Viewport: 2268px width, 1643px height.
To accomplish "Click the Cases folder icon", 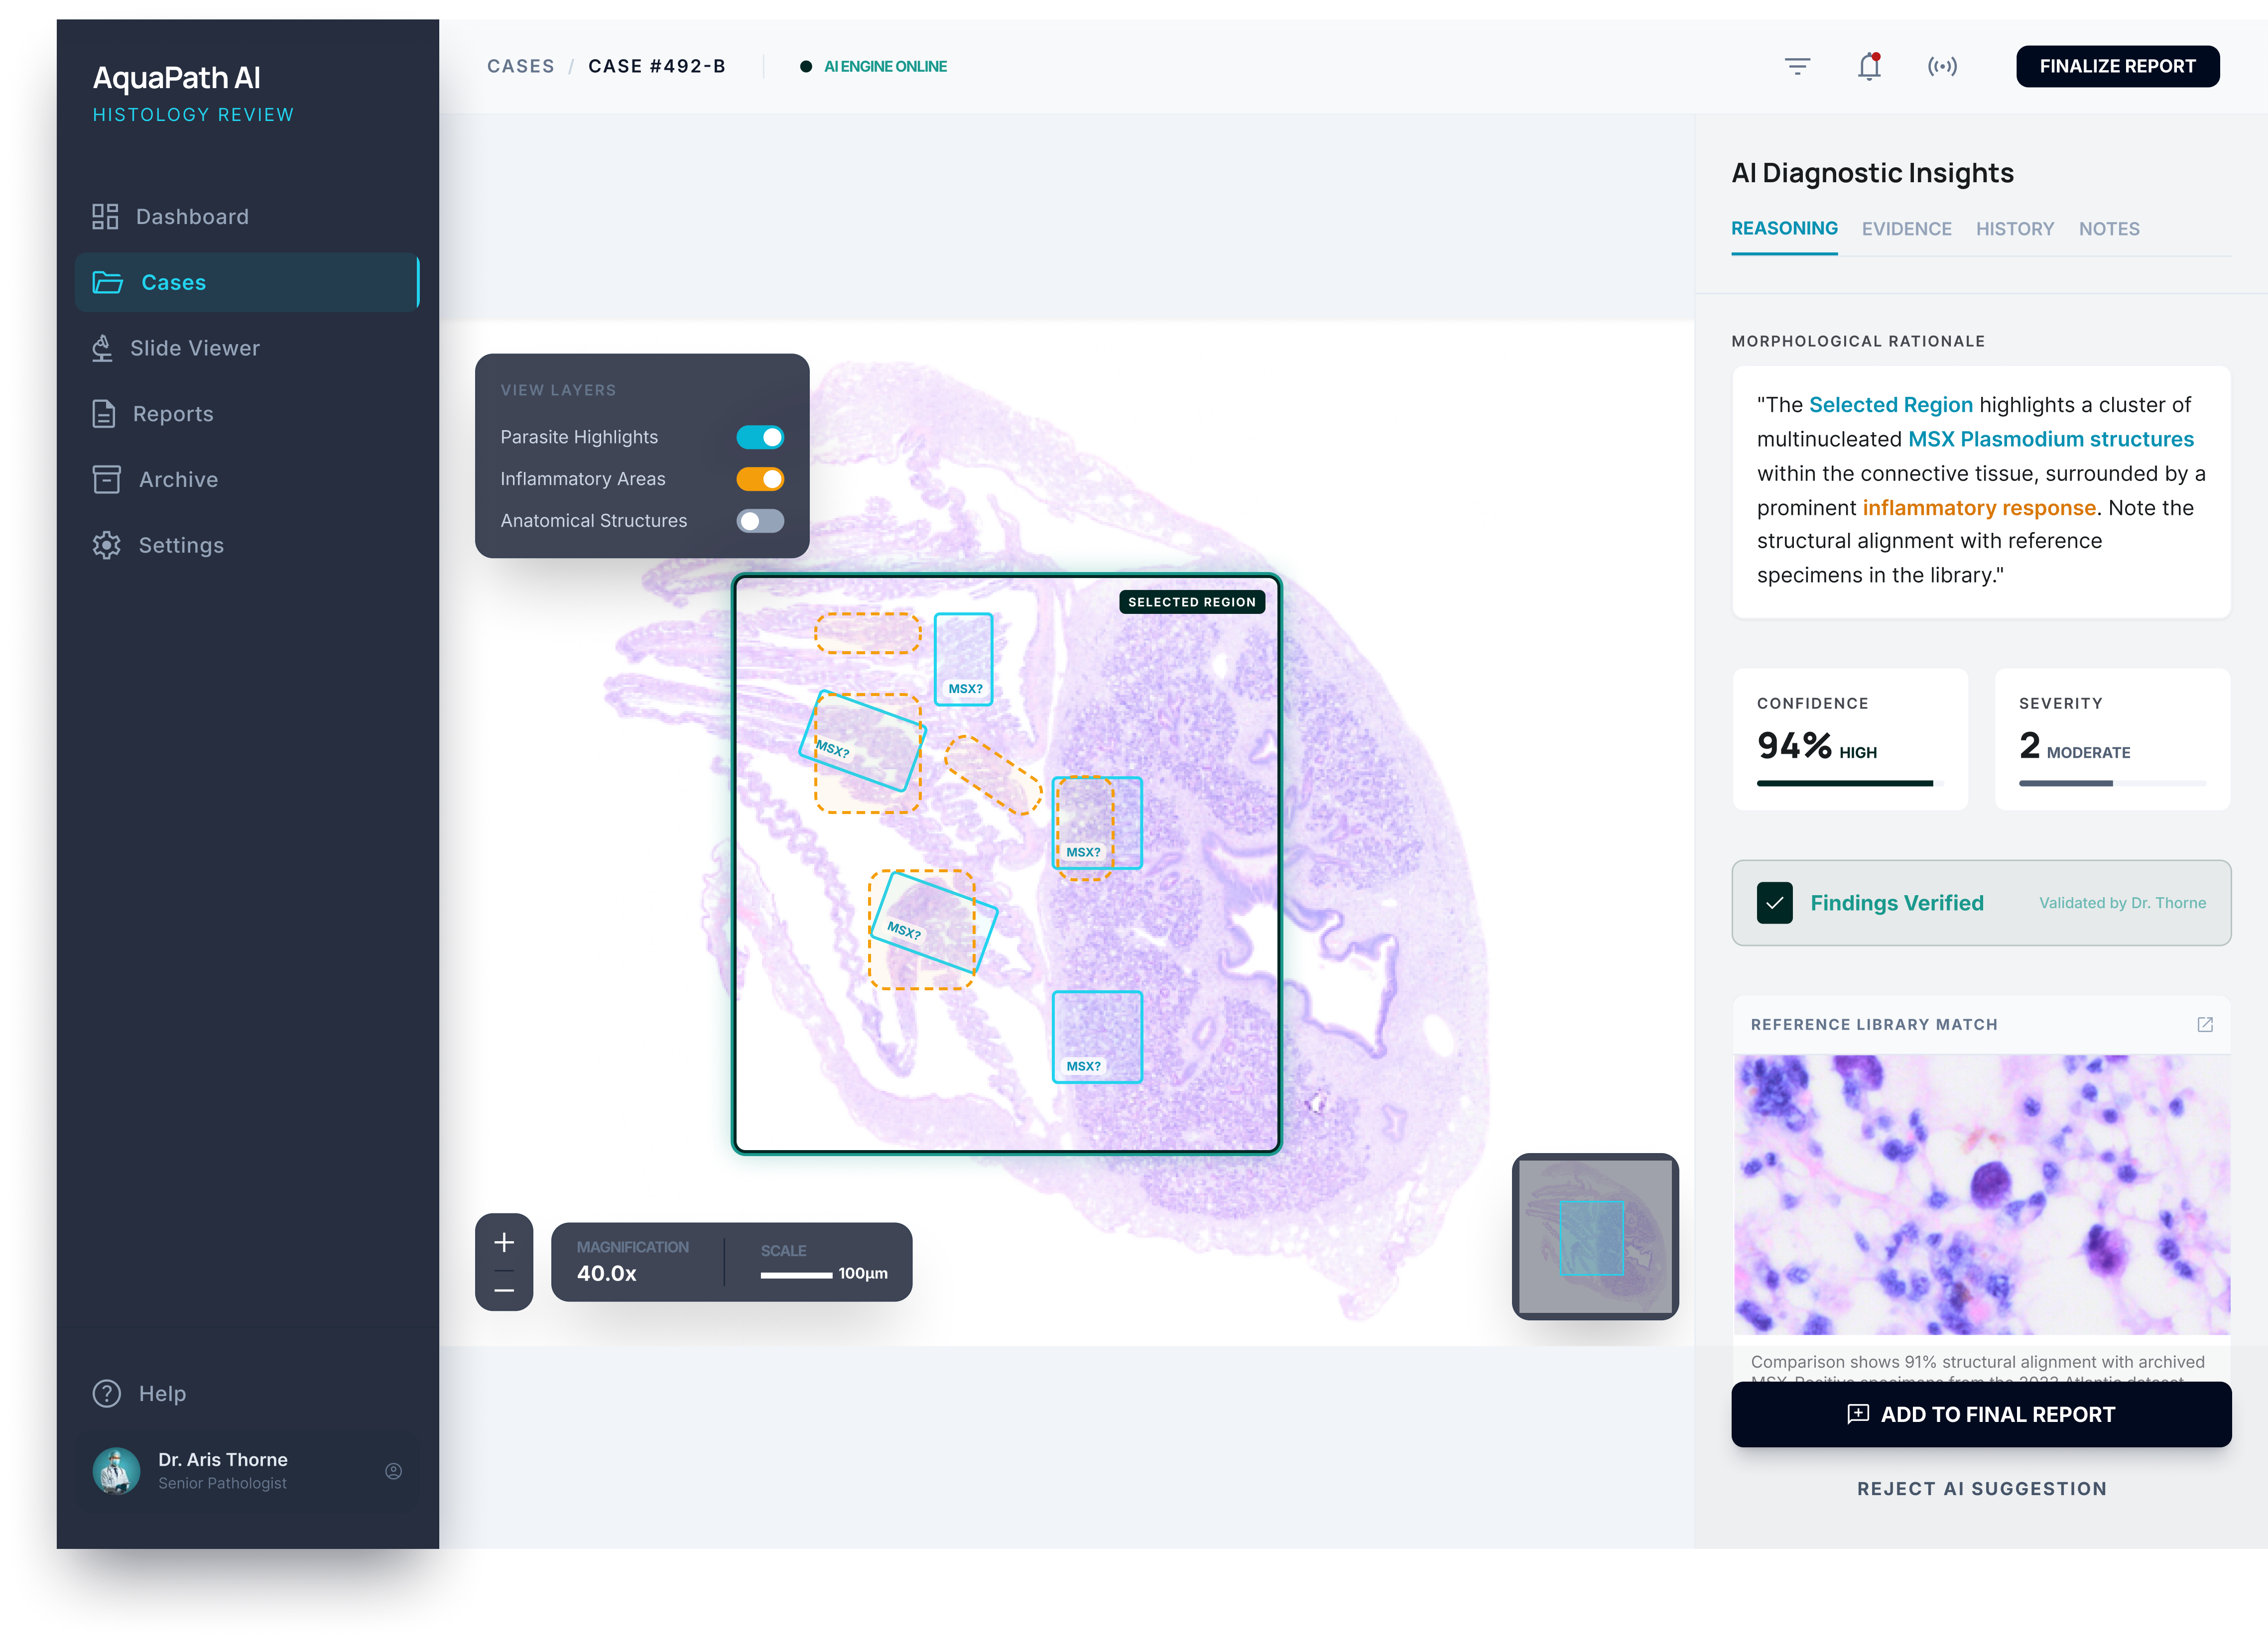I will [107, 282].
